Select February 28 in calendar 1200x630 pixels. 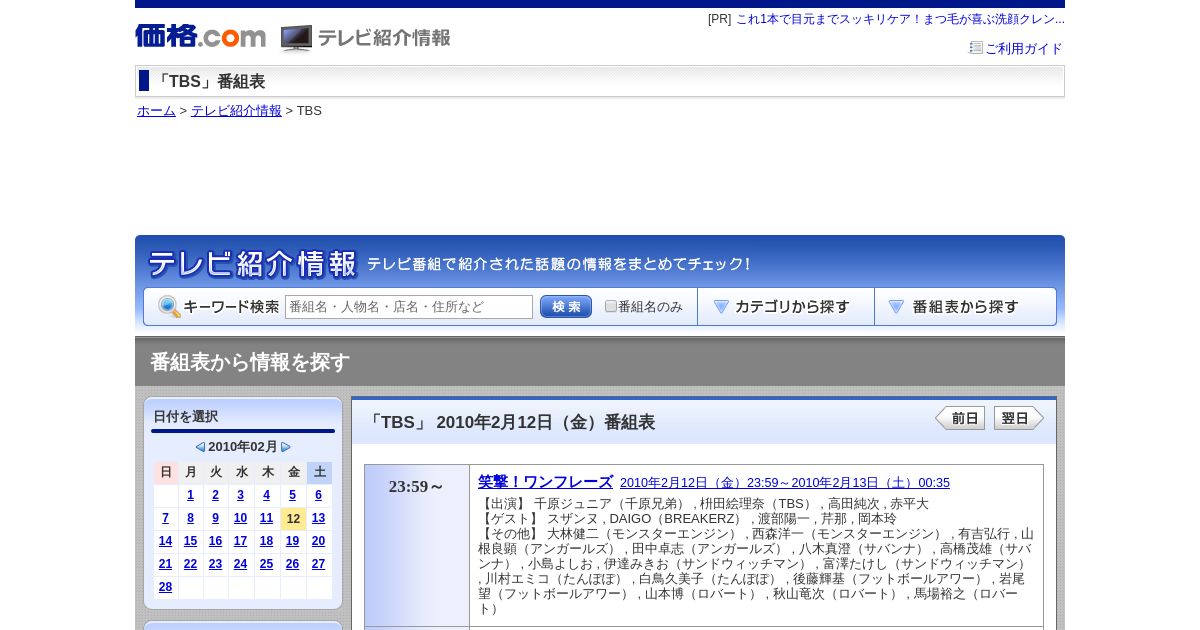(x=166, y=587)
